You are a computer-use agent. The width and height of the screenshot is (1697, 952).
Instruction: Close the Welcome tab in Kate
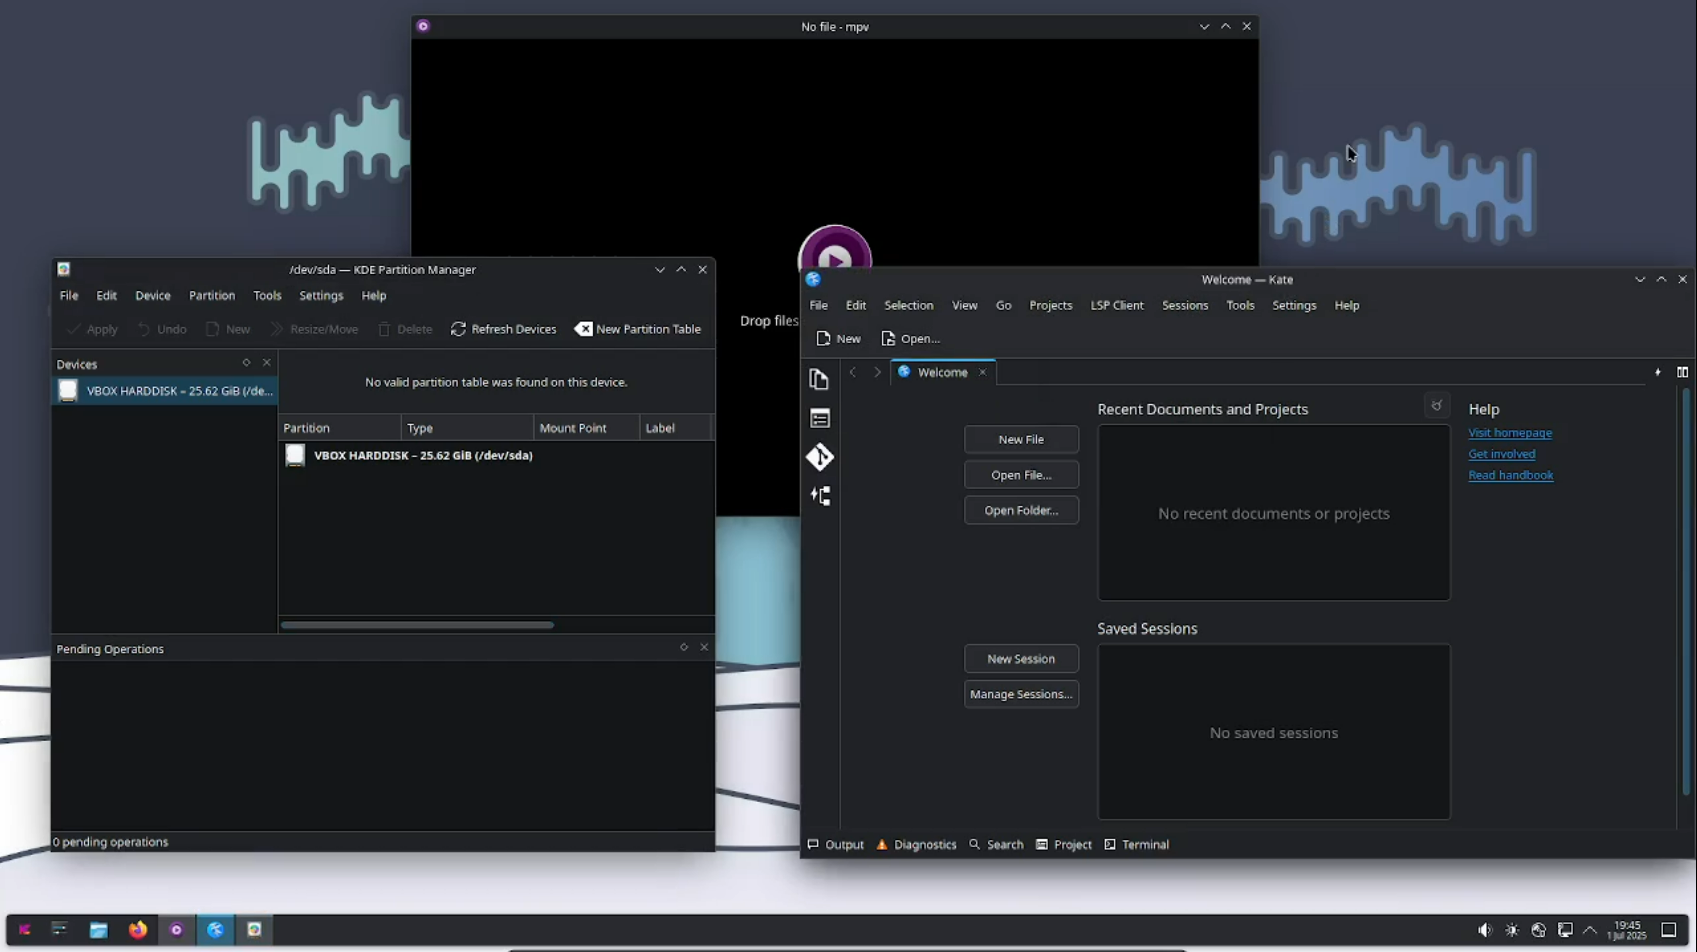pos(982,372)
